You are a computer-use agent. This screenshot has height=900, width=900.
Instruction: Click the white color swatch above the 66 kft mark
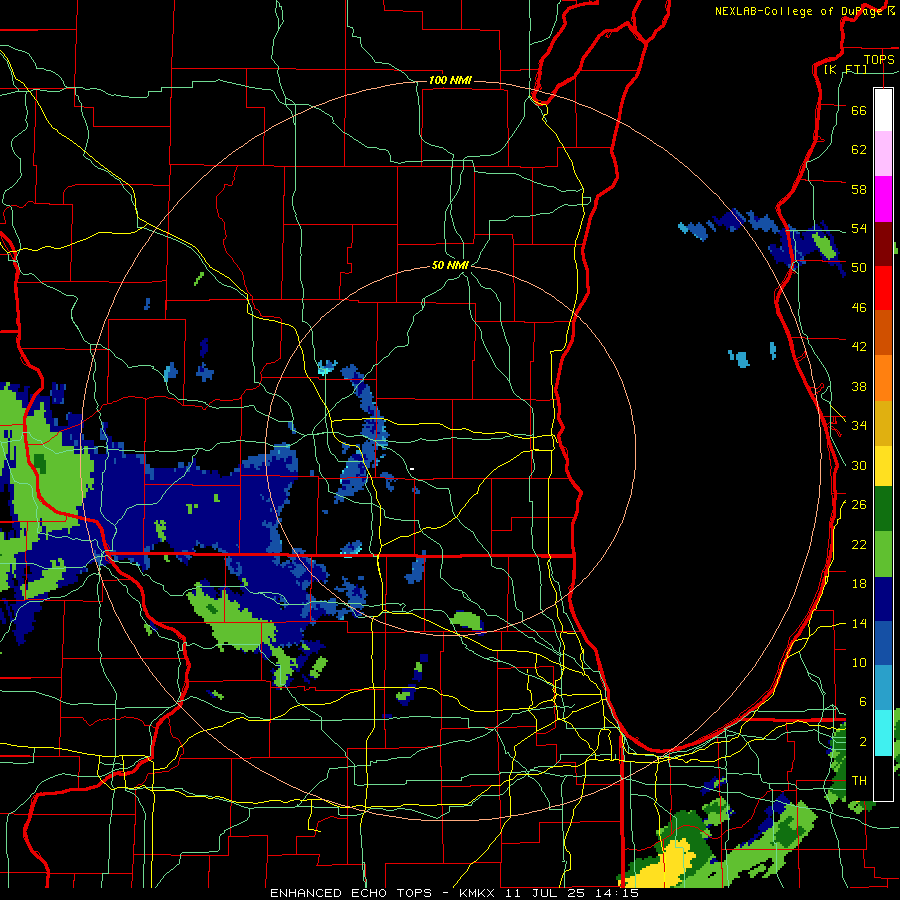pos(883,110)
